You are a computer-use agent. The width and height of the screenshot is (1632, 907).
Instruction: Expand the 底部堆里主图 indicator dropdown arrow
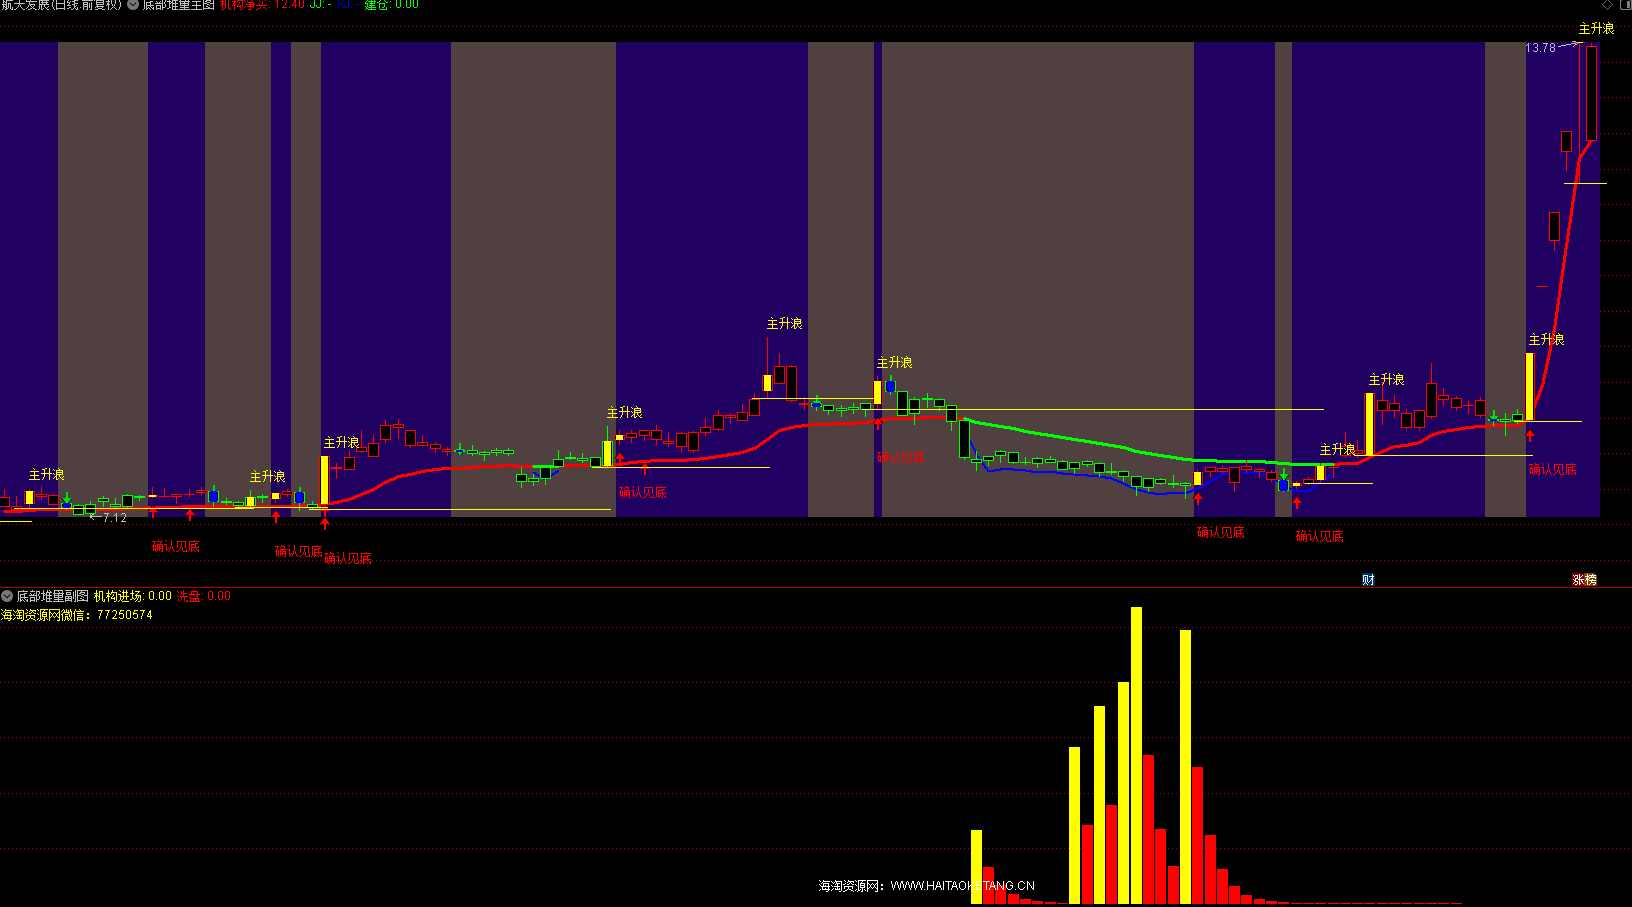[133, 5]
